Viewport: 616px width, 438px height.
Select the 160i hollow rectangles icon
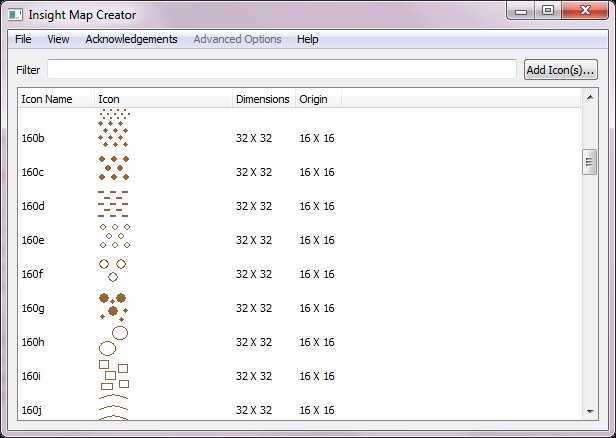pyautogui.click(x=113, y=375)
